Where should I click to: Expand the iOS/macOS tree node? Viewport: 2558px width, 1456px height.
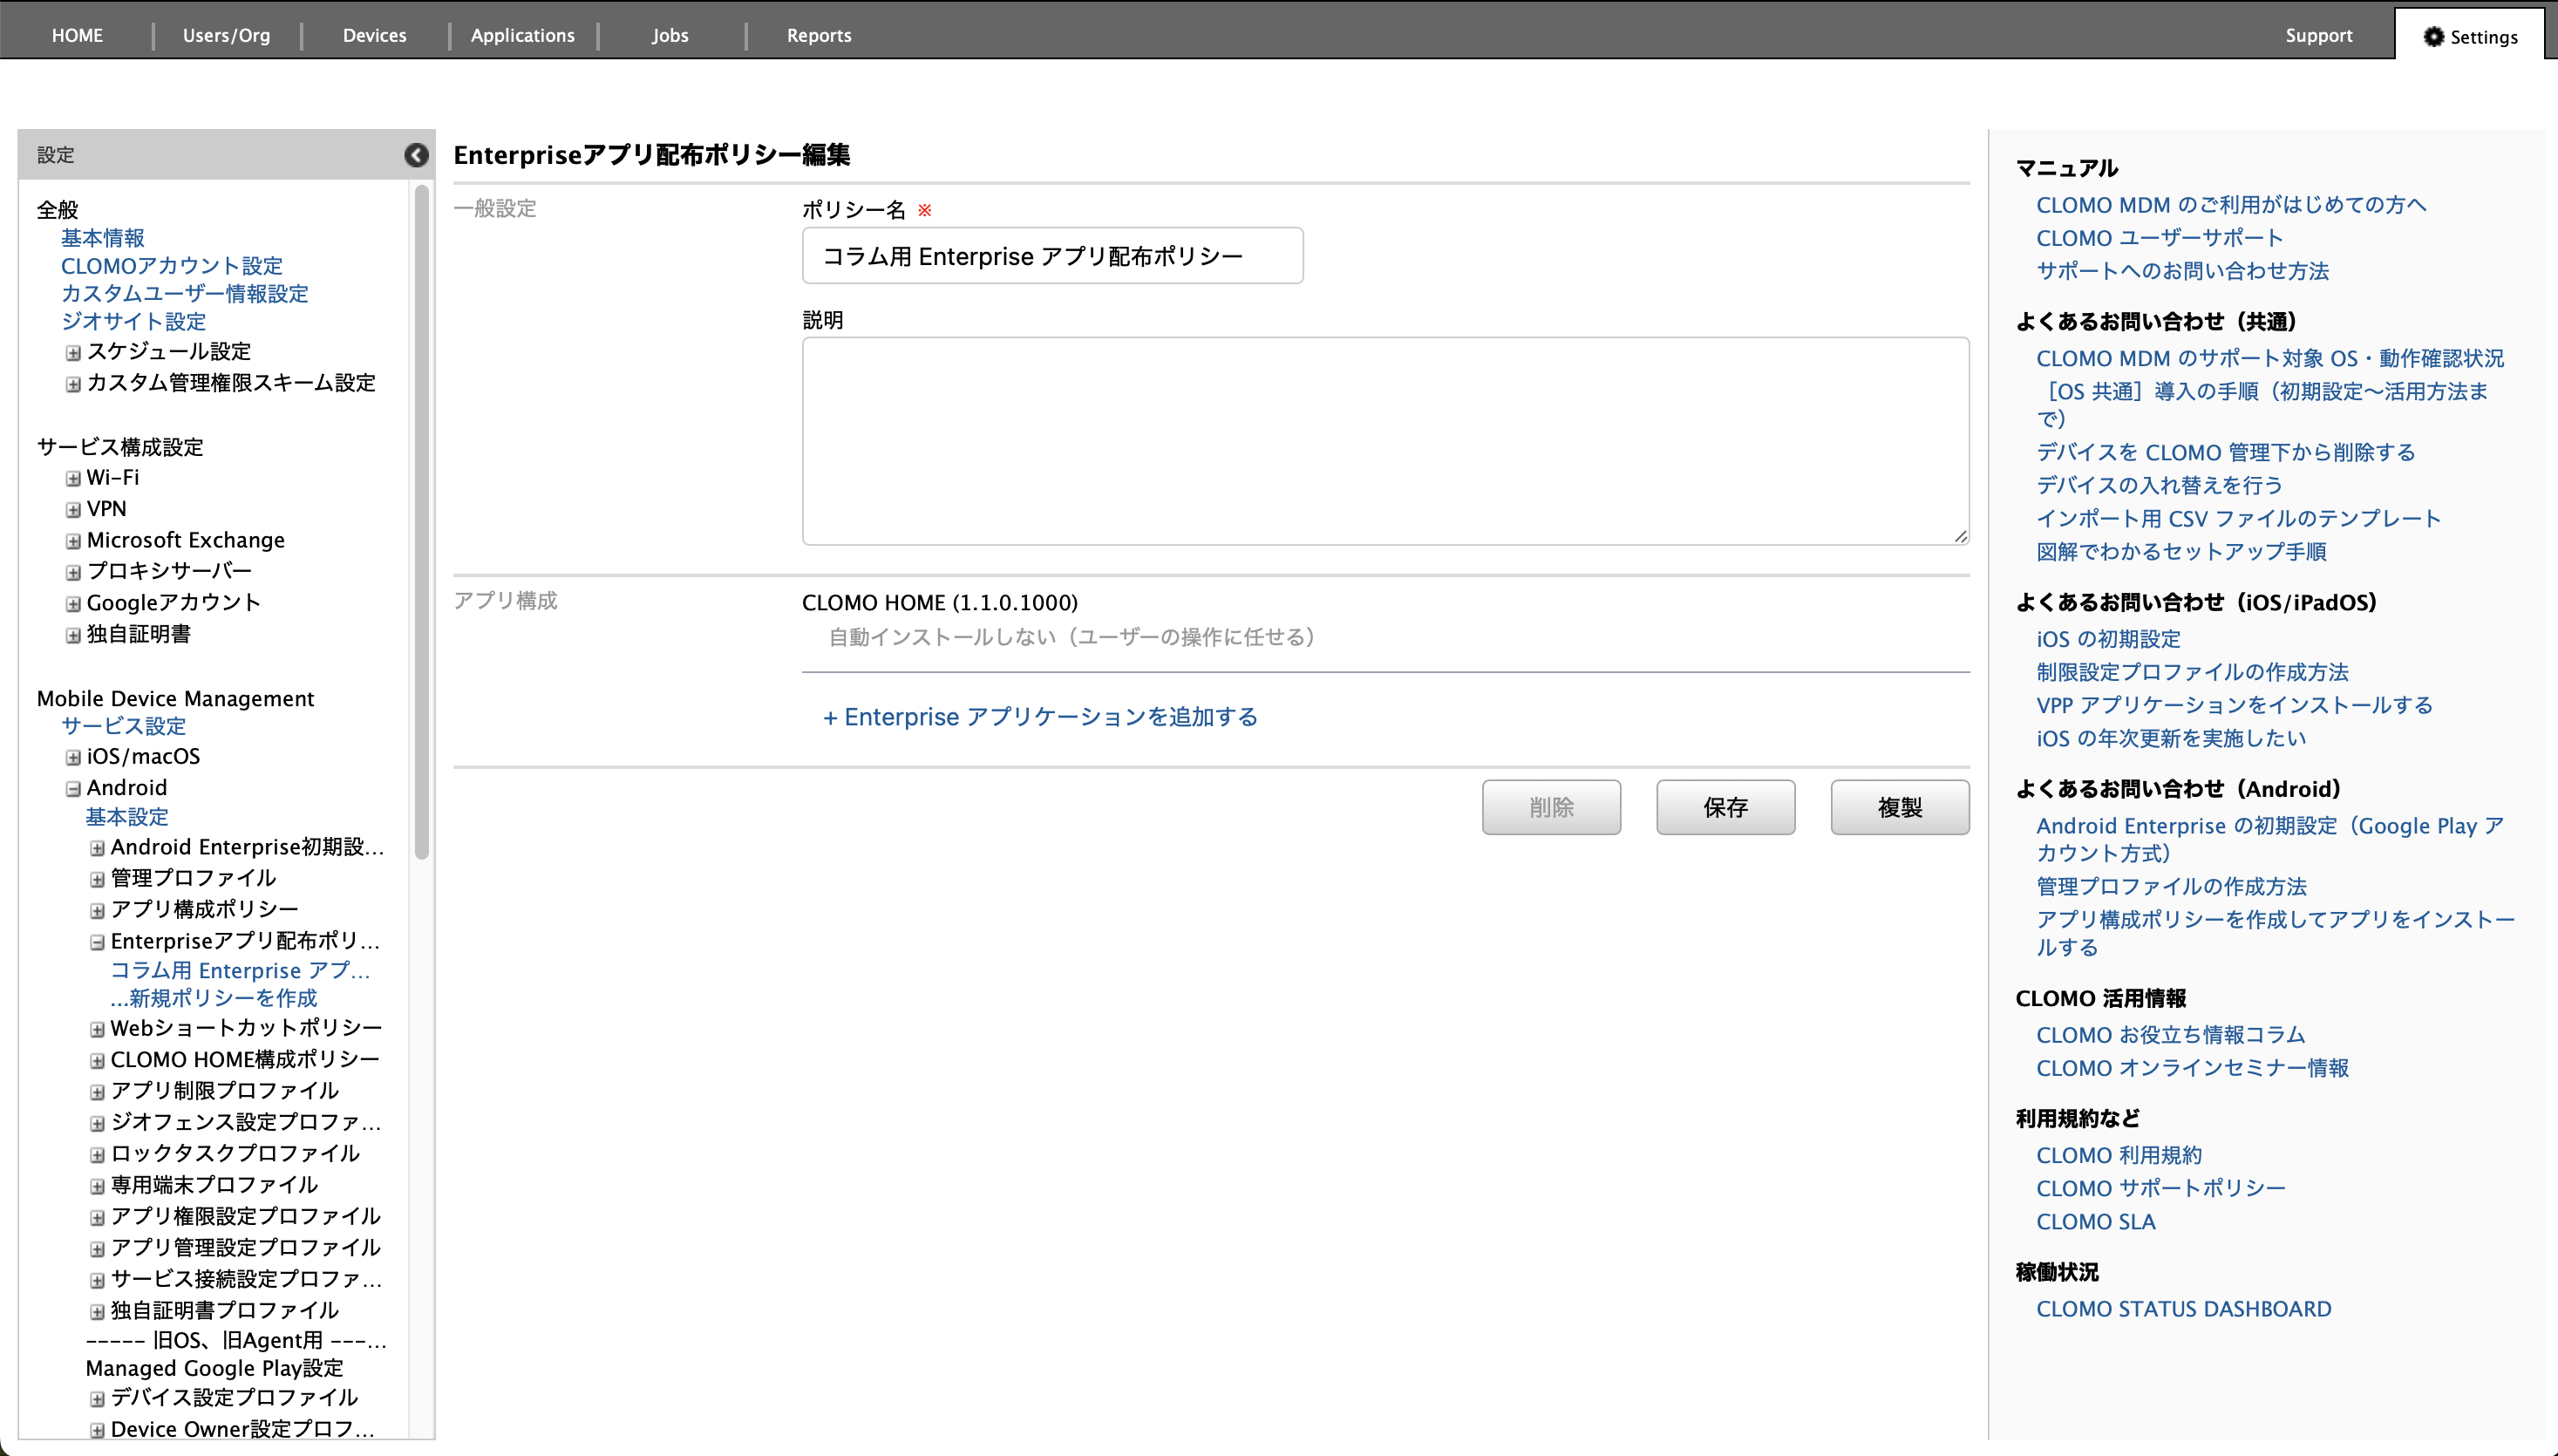pyautogui.click(x=73, y=758)
